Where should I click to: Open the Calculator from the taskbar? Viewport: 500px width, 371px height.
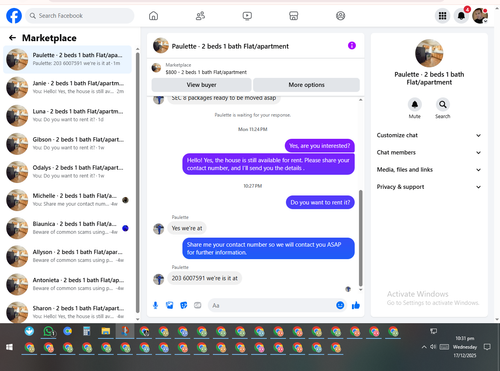pos(87,331)
